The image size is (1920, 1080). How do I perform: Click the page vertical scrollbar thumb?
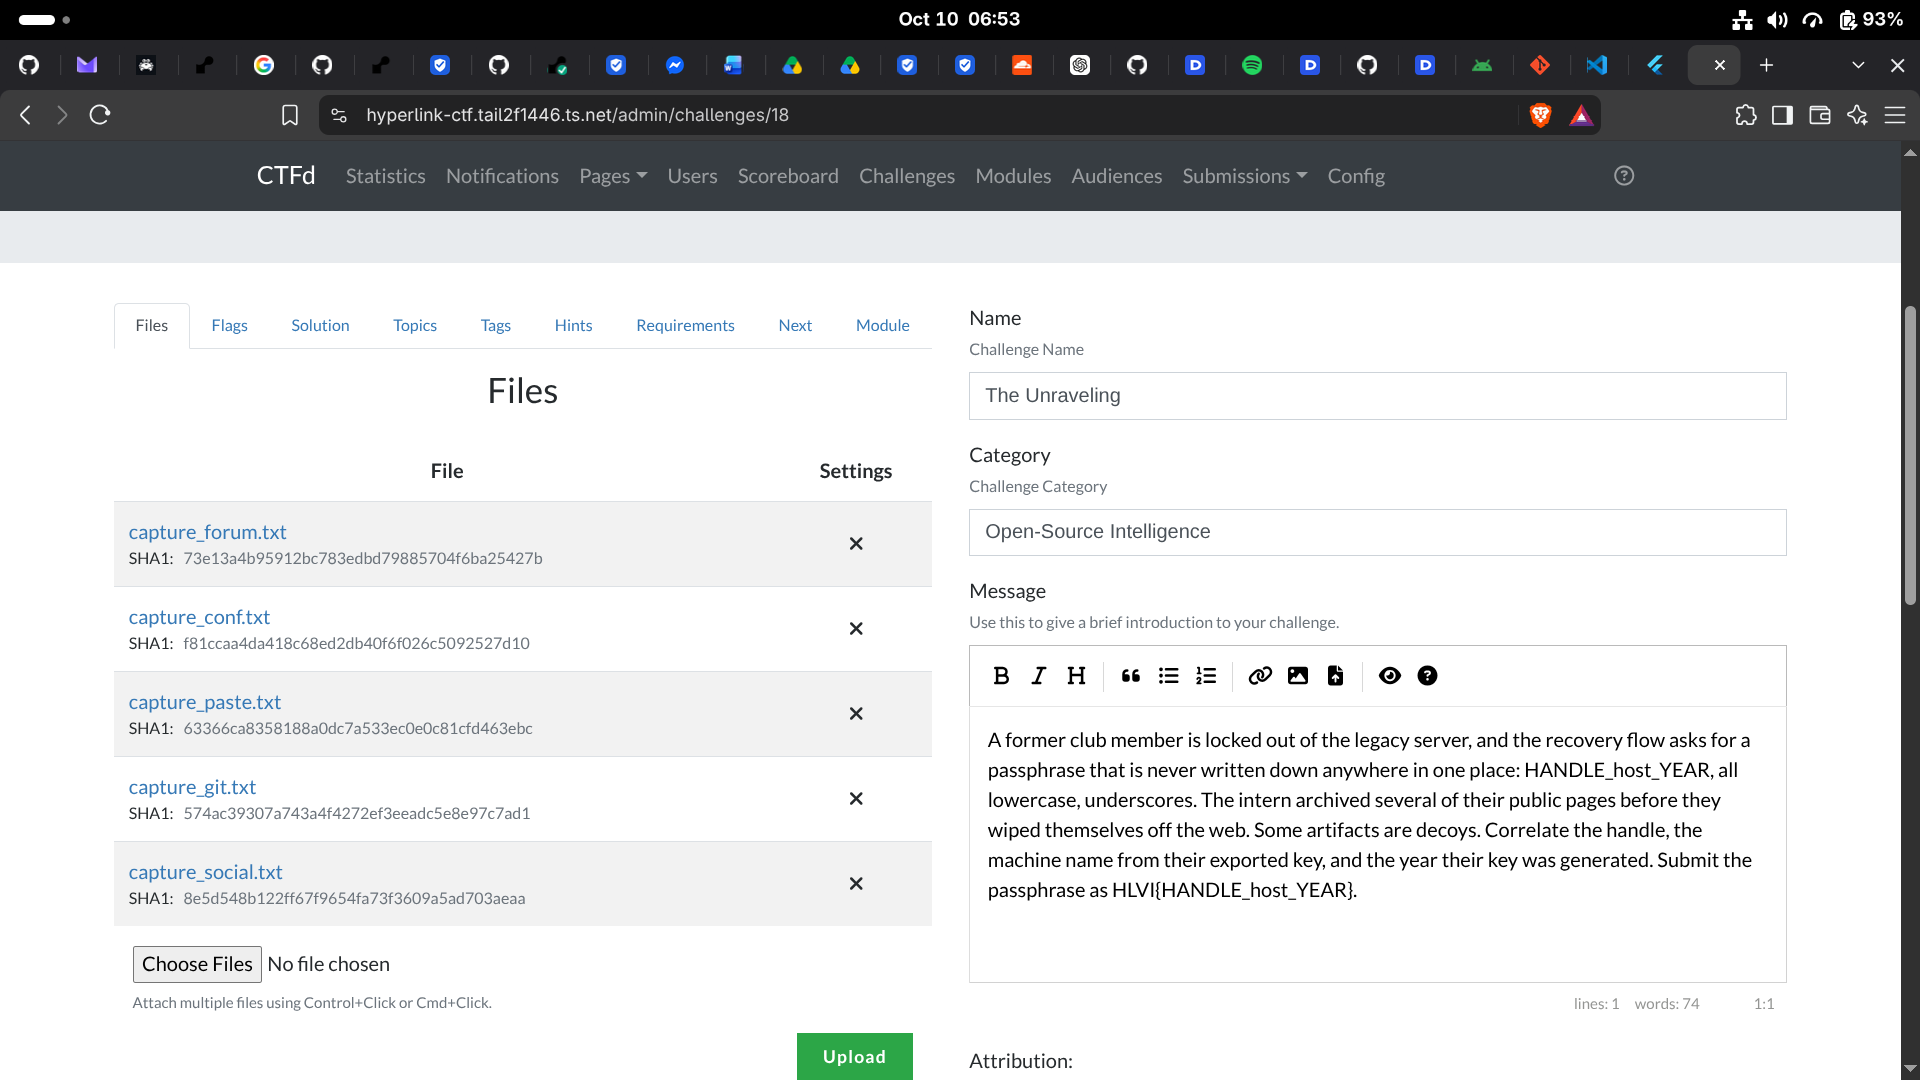coord(1910,455)
